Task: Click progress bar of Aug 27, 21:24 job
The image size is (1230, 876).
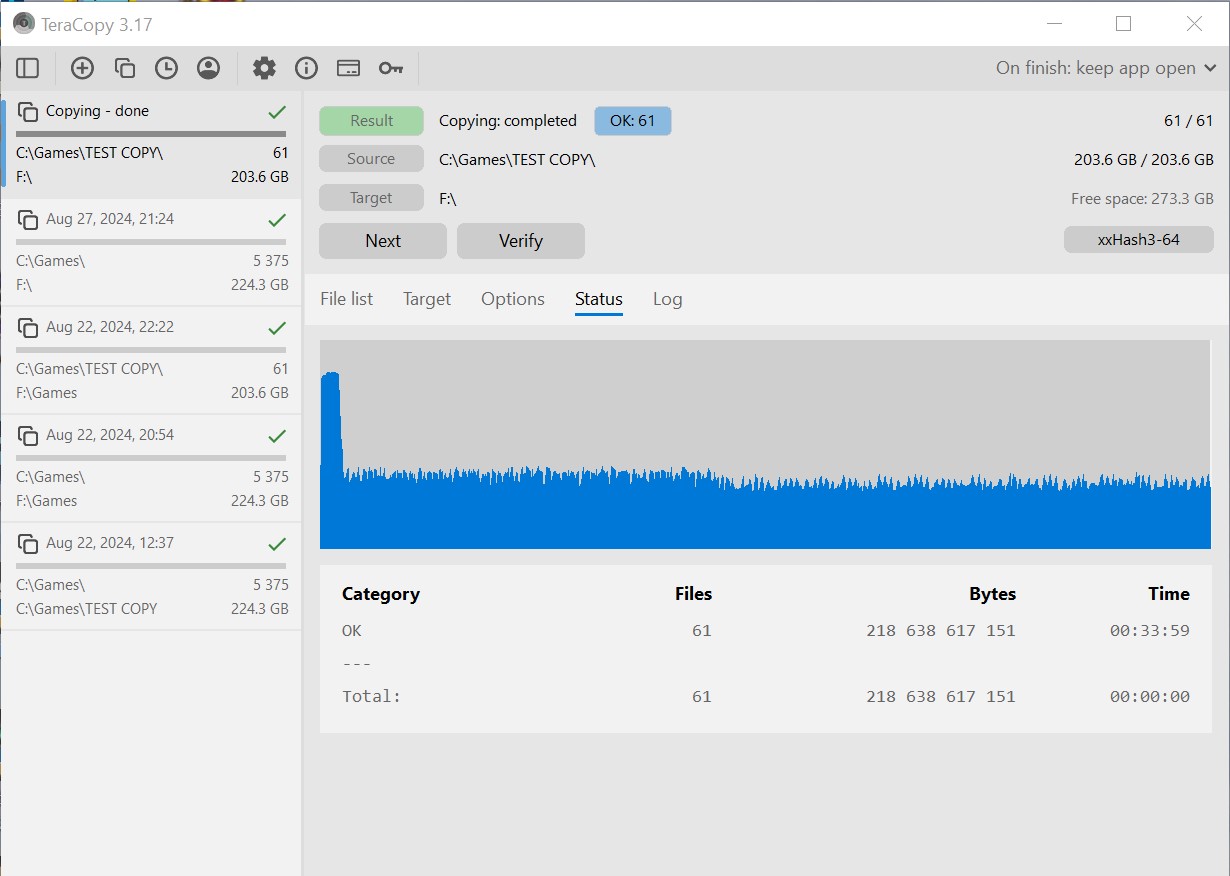Action: (x=151, y=242)
